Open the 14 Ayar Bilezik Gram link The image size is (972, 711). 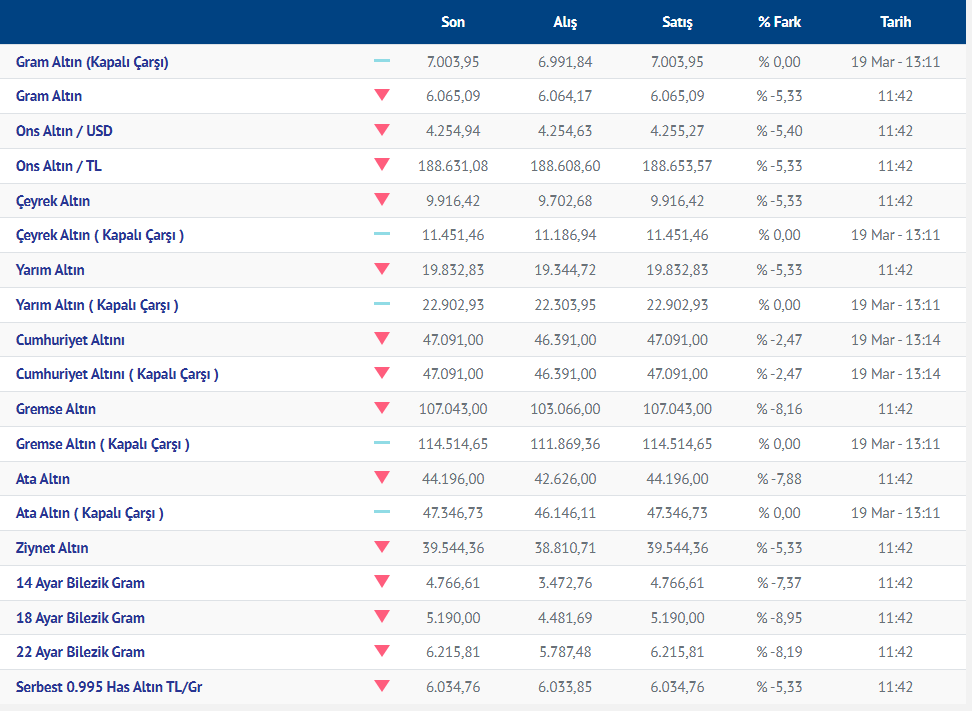[x=80, y=583]
